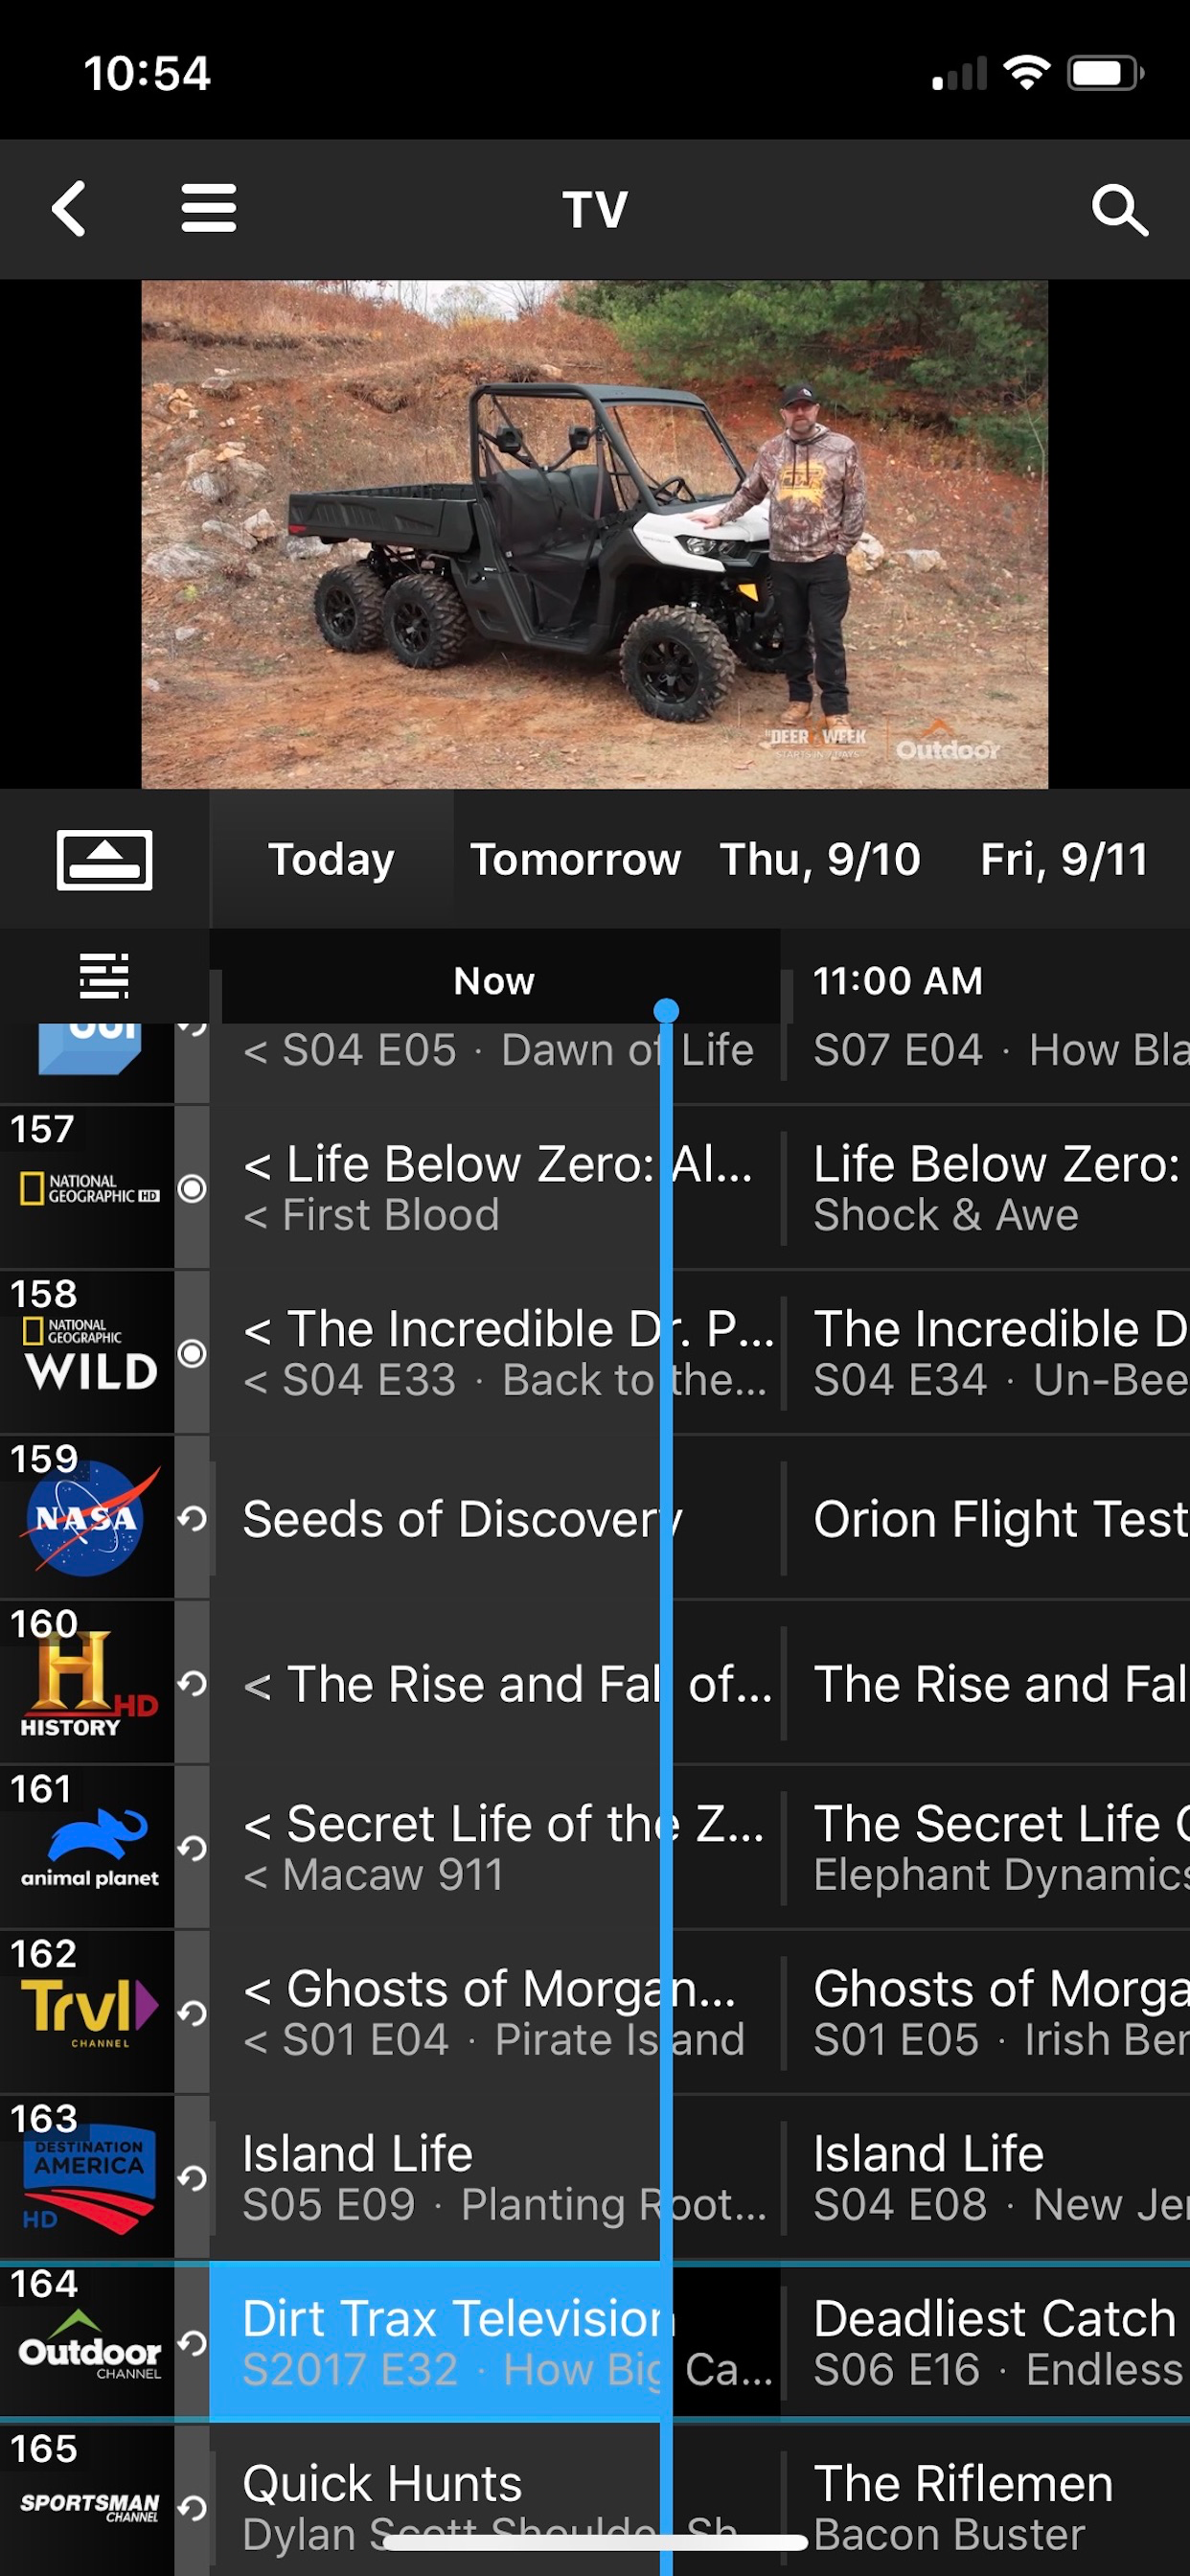
Task: Tap the live video preview thumbnail
Action: tap(595, 534)
